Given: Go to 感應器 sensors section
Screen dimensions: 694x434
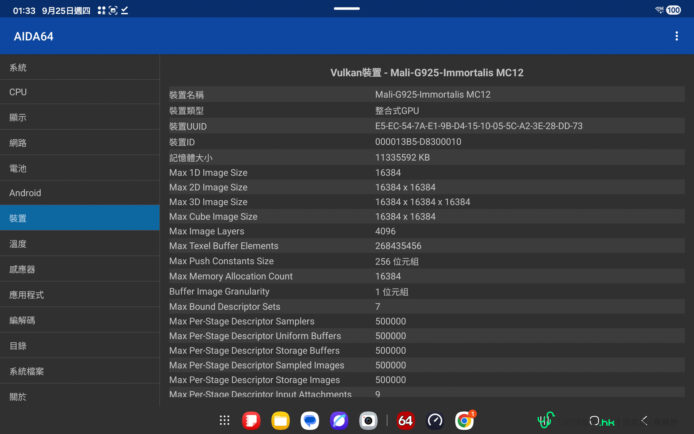Looking at the screenshot, I should coord(80,269).
